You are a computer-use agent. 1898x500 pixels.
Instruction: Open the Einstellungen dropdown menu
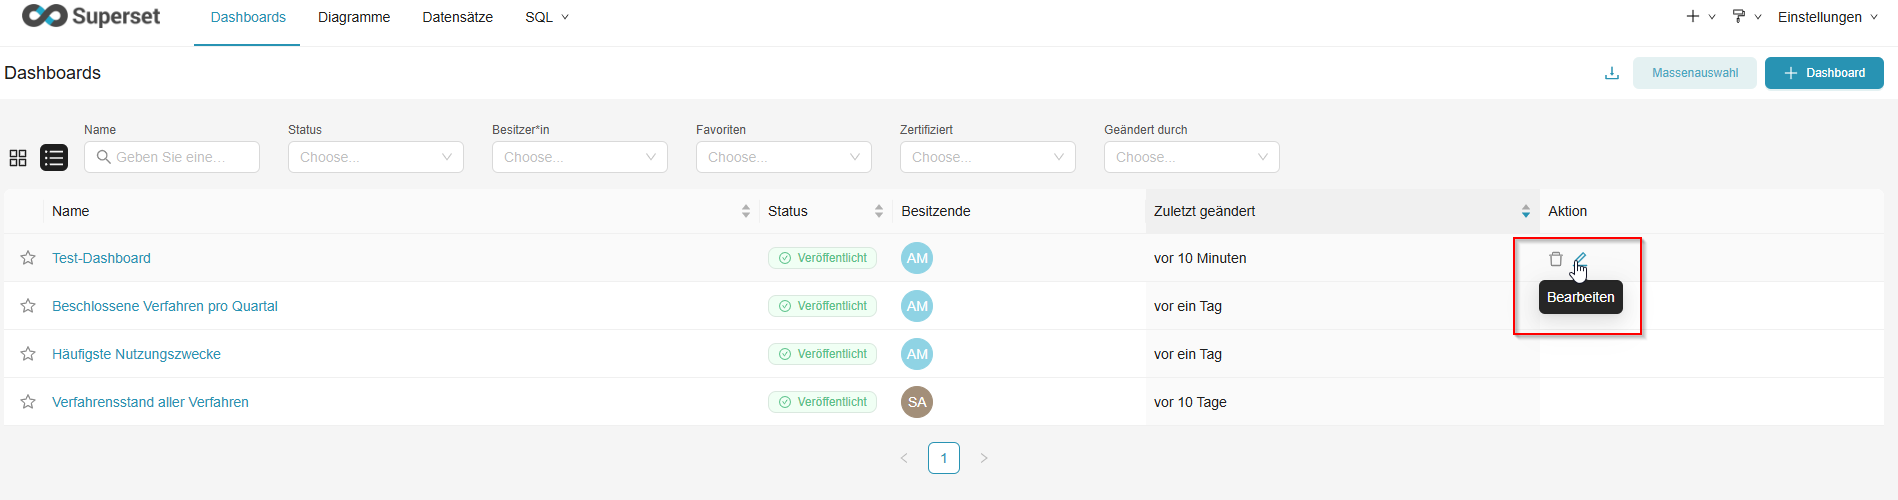pos(1827,17)
